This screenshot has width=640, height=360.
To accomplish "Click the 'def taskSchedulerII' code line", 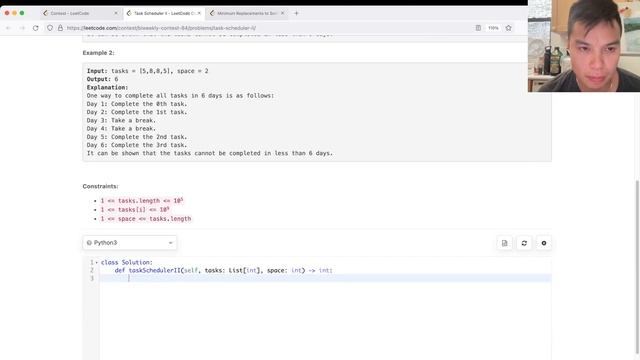I will point(224,270).
